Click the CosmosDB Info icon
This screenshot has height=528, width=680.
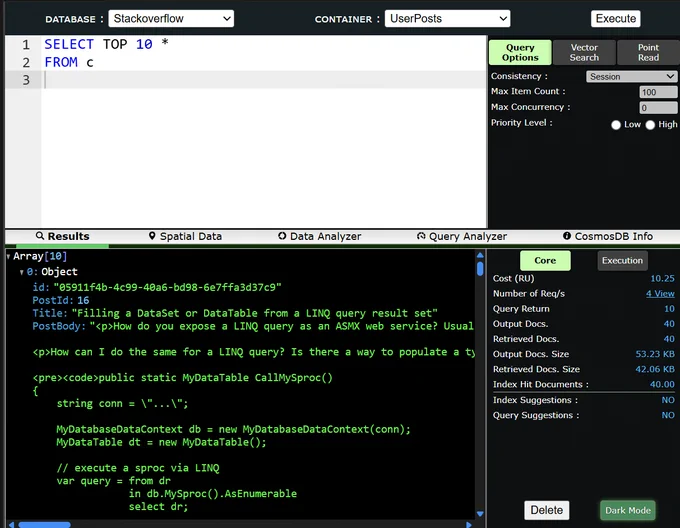567,235
